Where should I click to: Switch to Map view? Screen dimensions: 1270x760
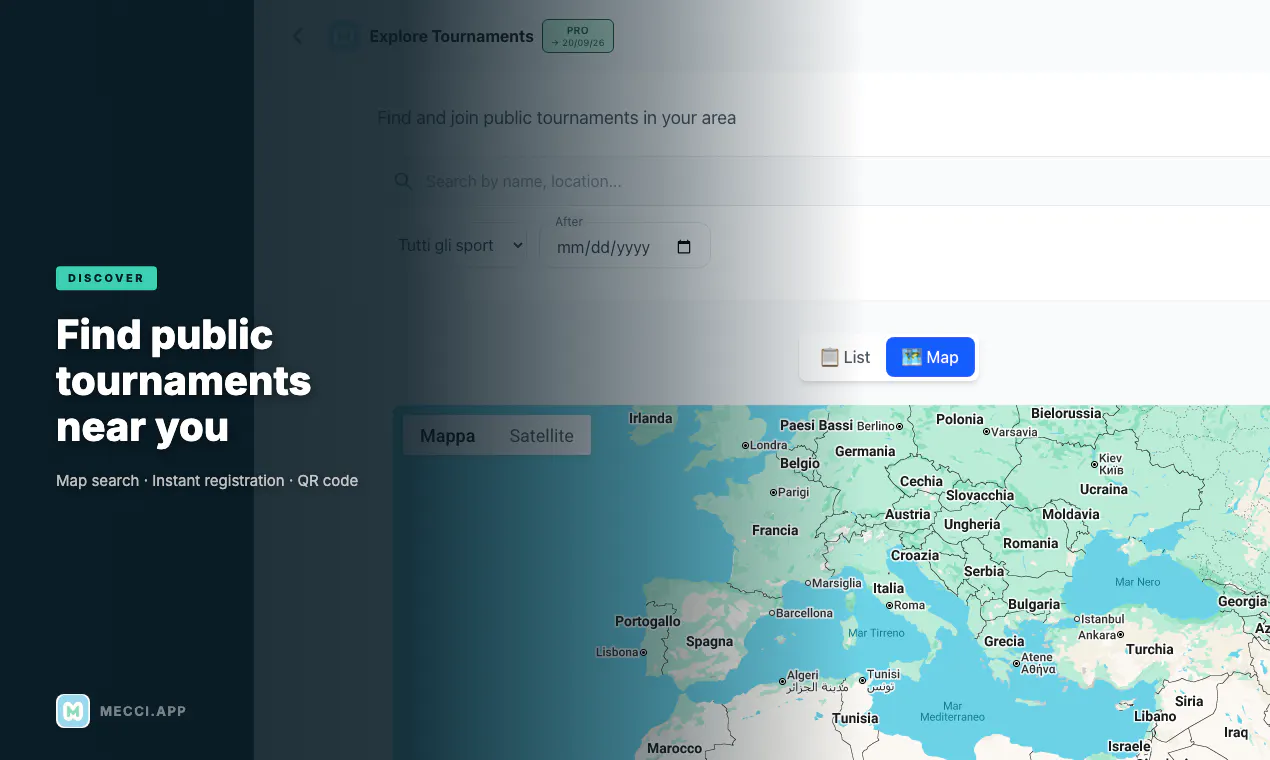[930, 357]
